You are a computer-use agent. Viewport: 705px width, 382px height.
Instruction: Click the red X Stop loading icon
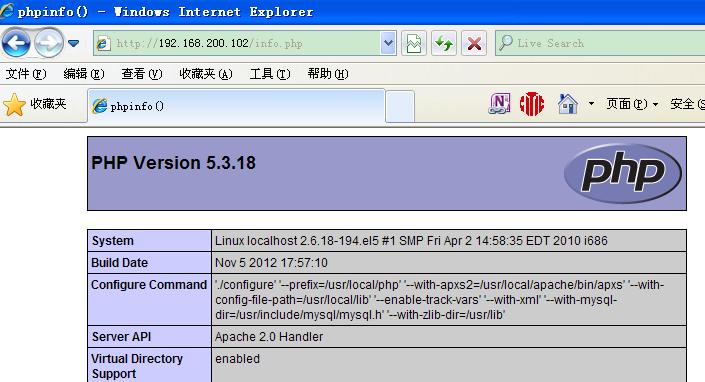click(474, 43)
